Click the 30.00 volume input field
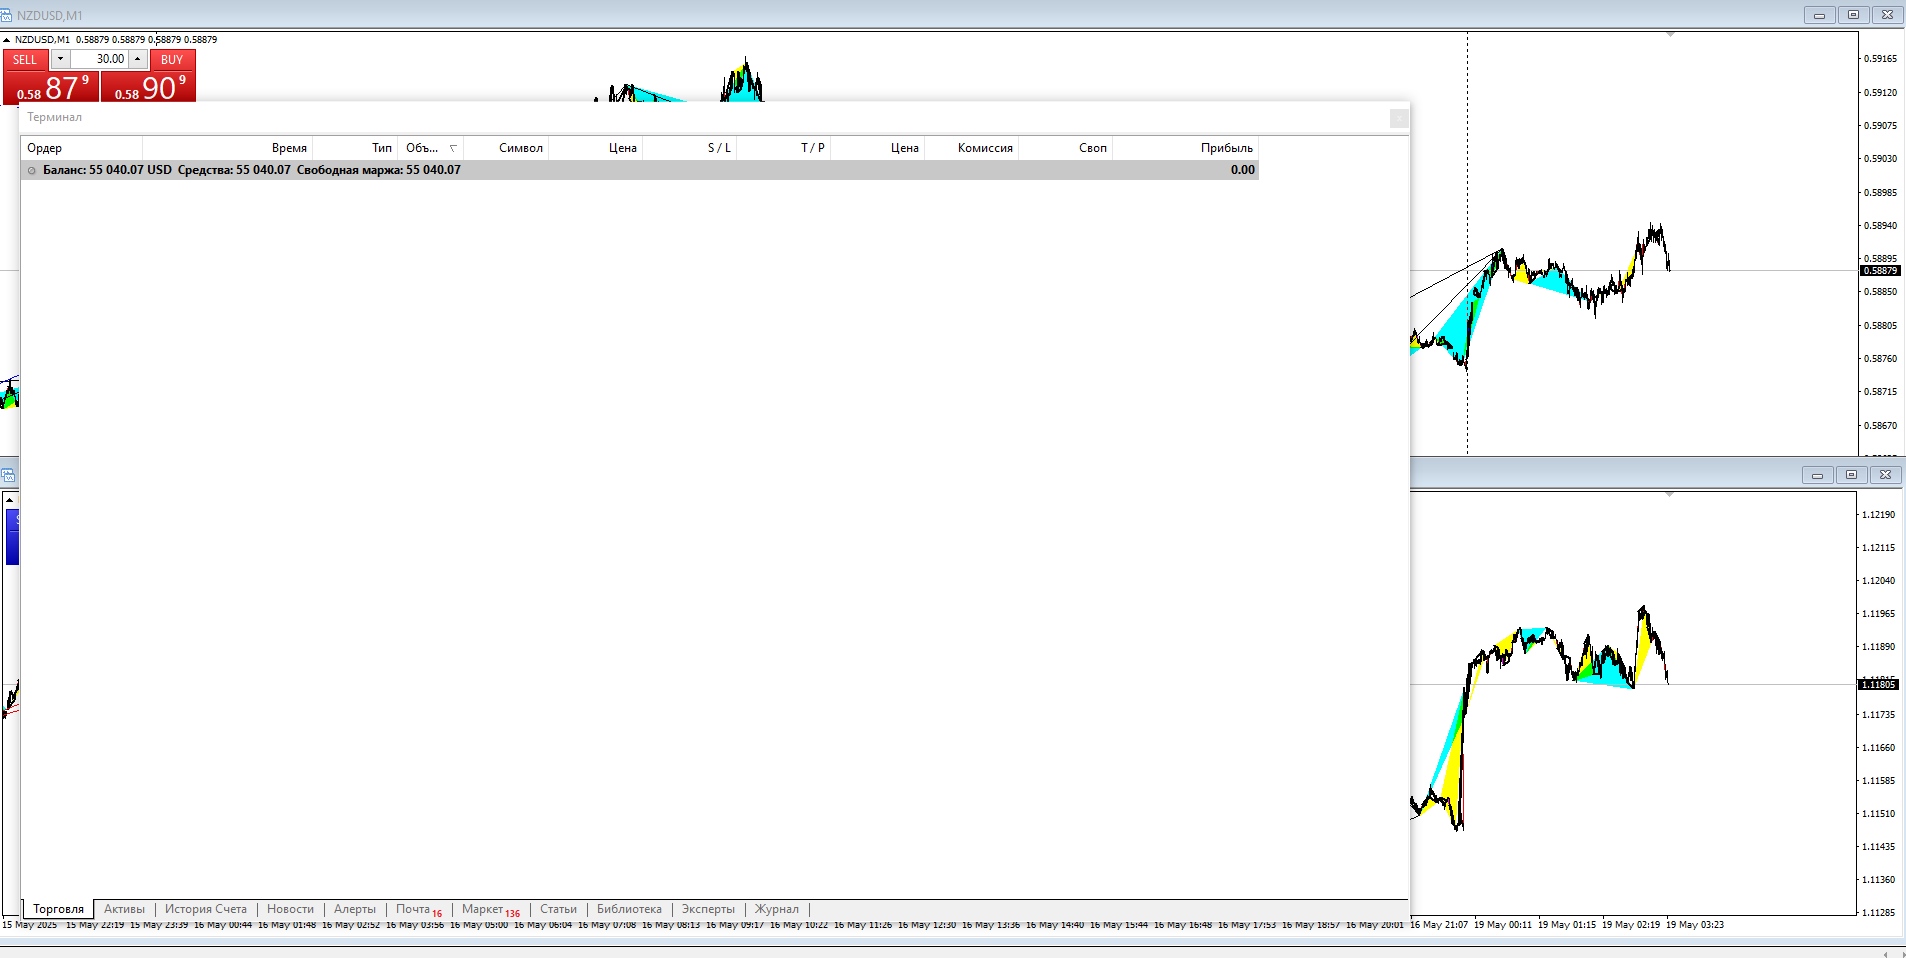The width and height of the screenshot is (1906, 958). click(99, 59)
